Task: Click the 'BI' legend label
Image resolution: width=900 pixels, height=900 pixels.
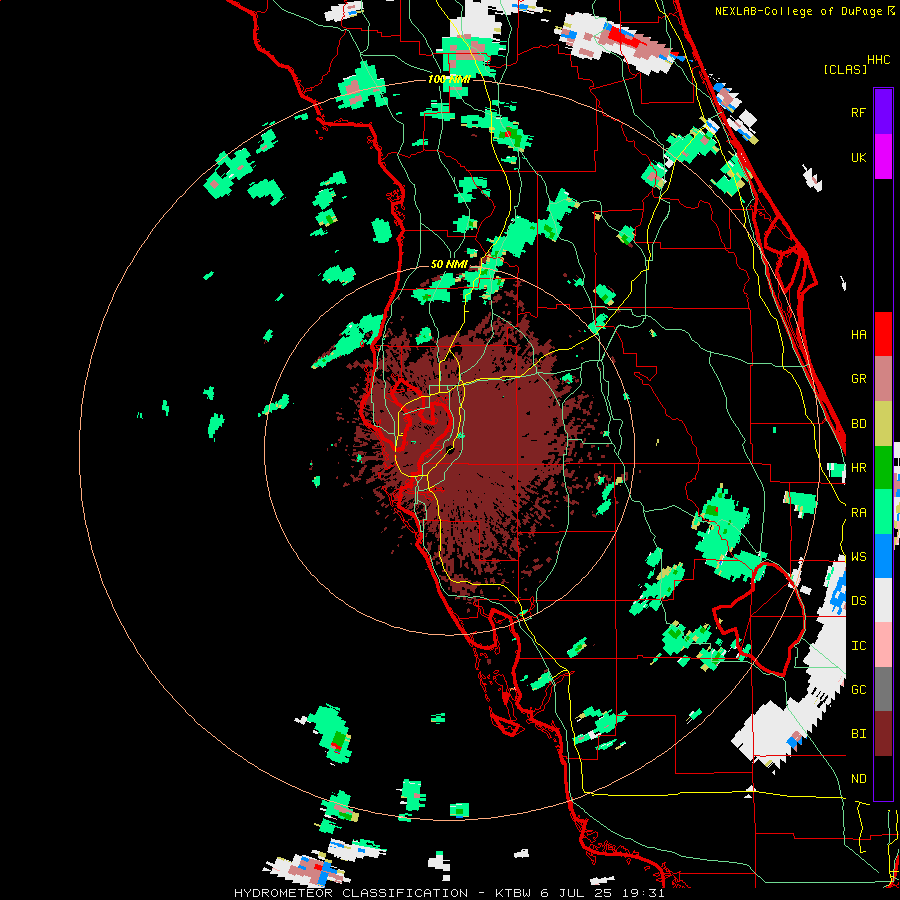Action: click(858, 734)
